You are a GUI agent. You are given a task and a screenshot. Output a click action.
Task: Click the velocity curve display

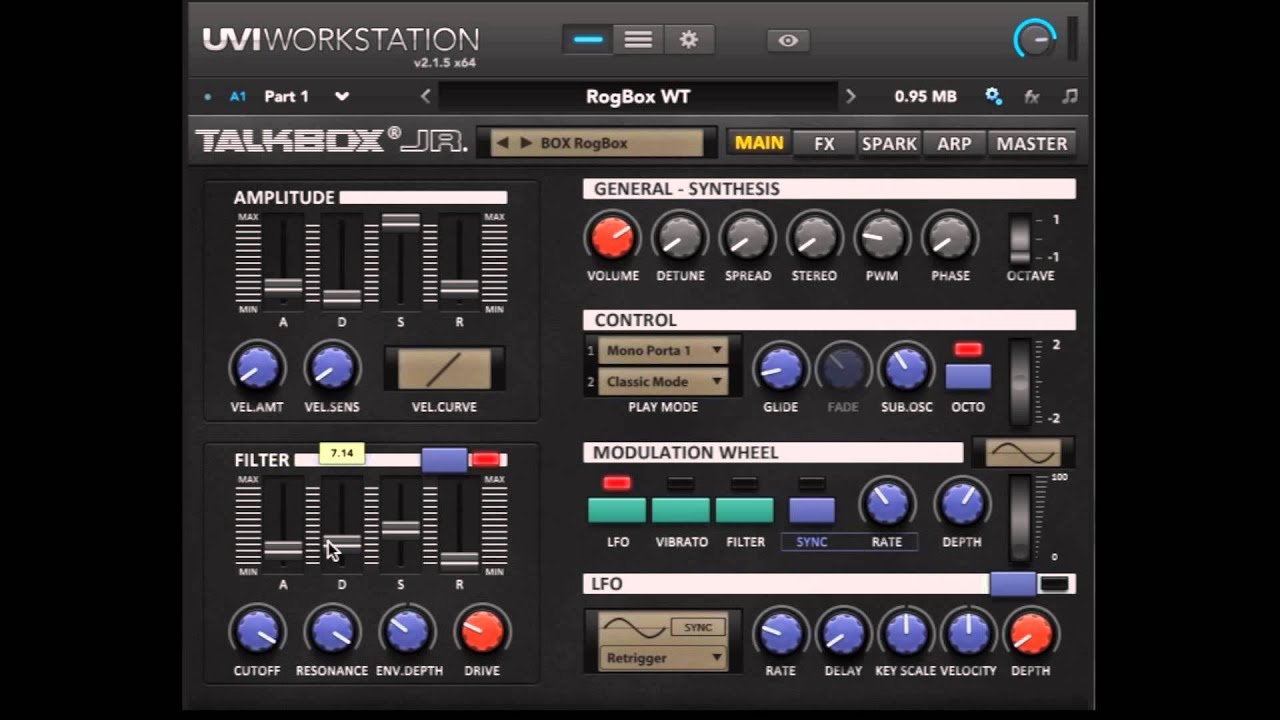tap(444, 369)
